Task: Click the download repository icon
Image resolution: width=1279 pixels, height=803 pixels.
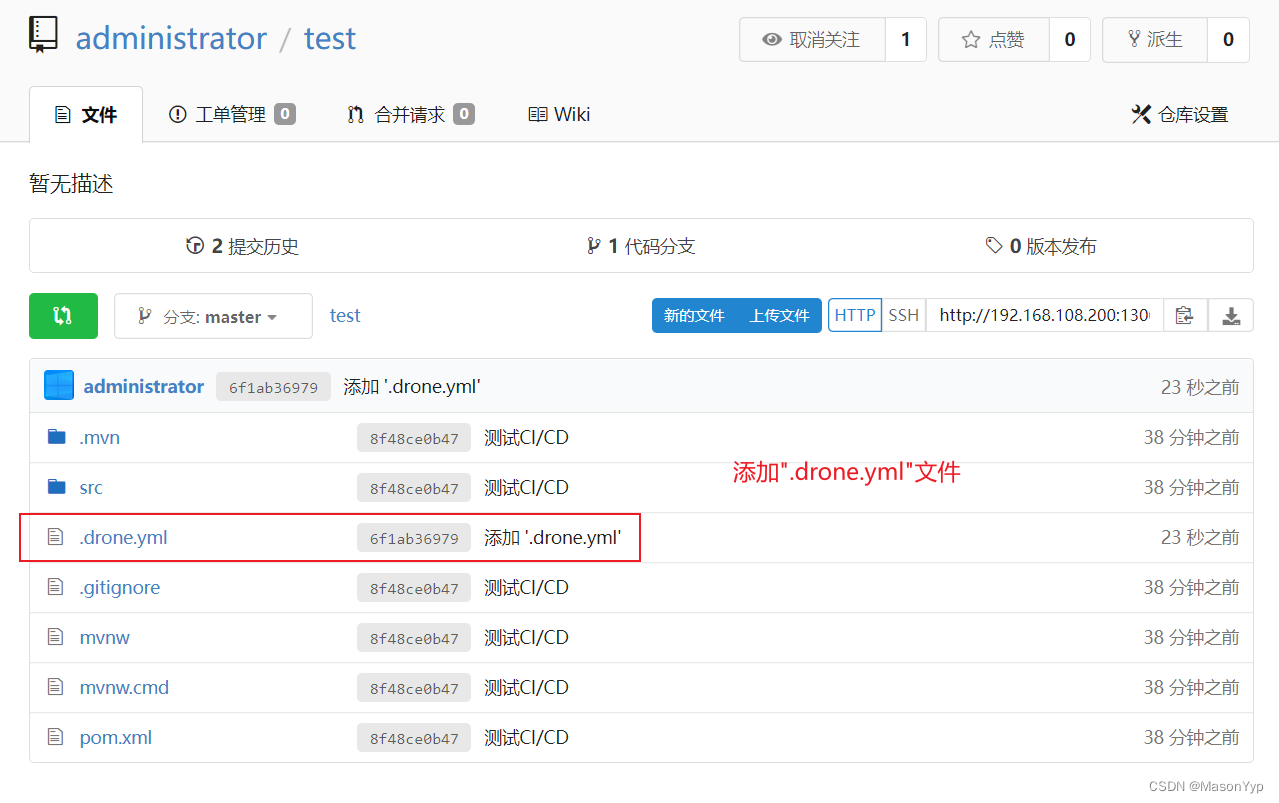Action: click(x=1231, y=315)
